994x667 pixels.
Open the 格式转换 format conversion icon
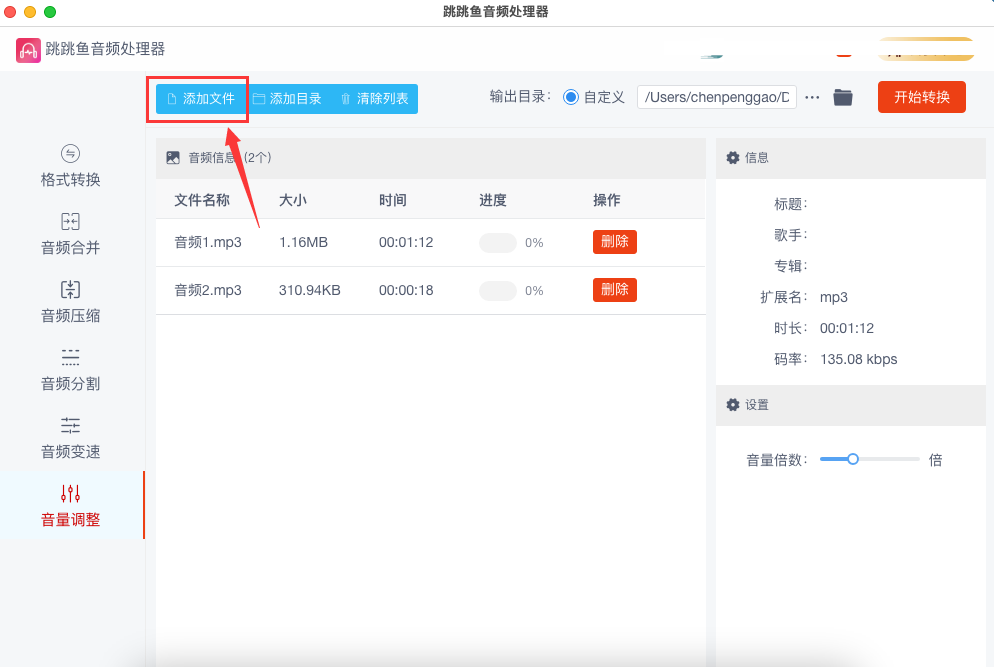(70, 153)
